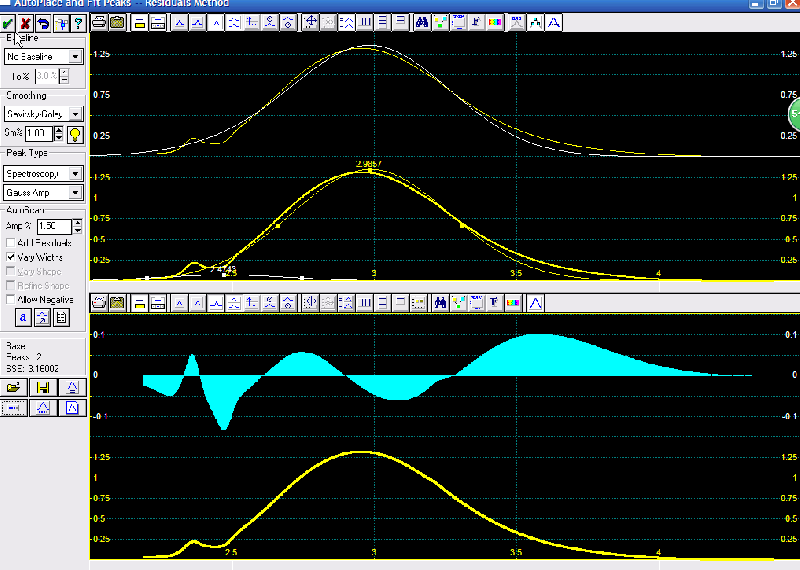The height and width of the screenshot is (570, 800).
Task: Open the rainbow color scheme icon in top toolbar
Action: pos(494,22)
